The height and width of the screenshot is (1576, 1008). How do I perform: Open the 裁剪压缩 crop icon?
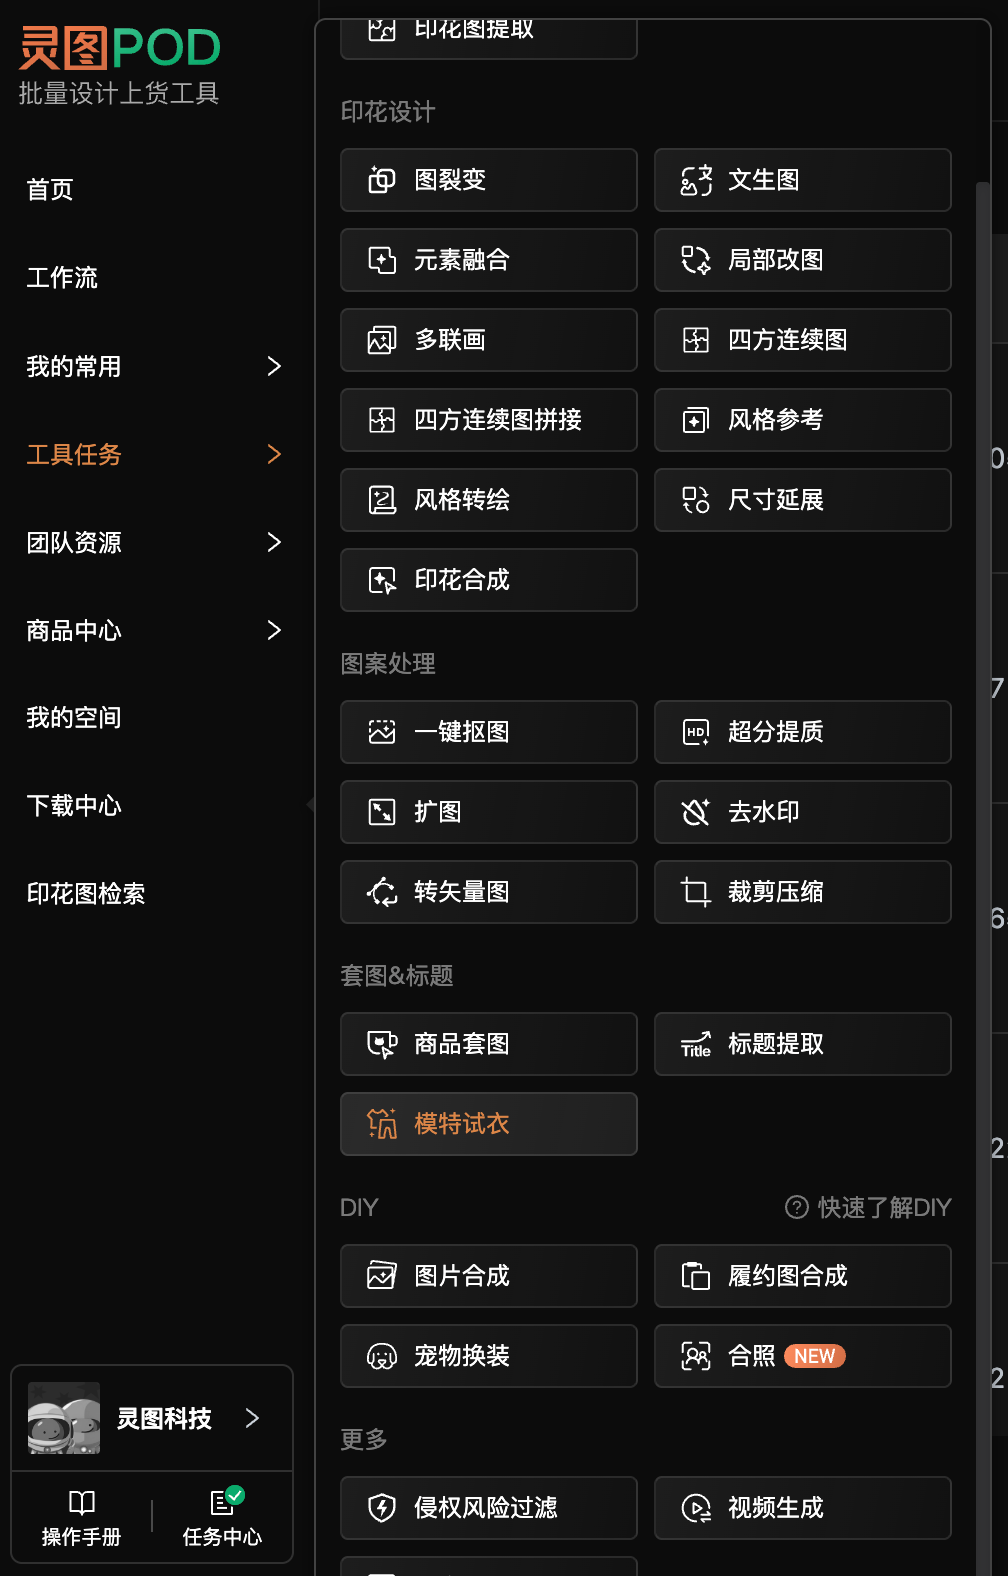(x=696, y=892)
